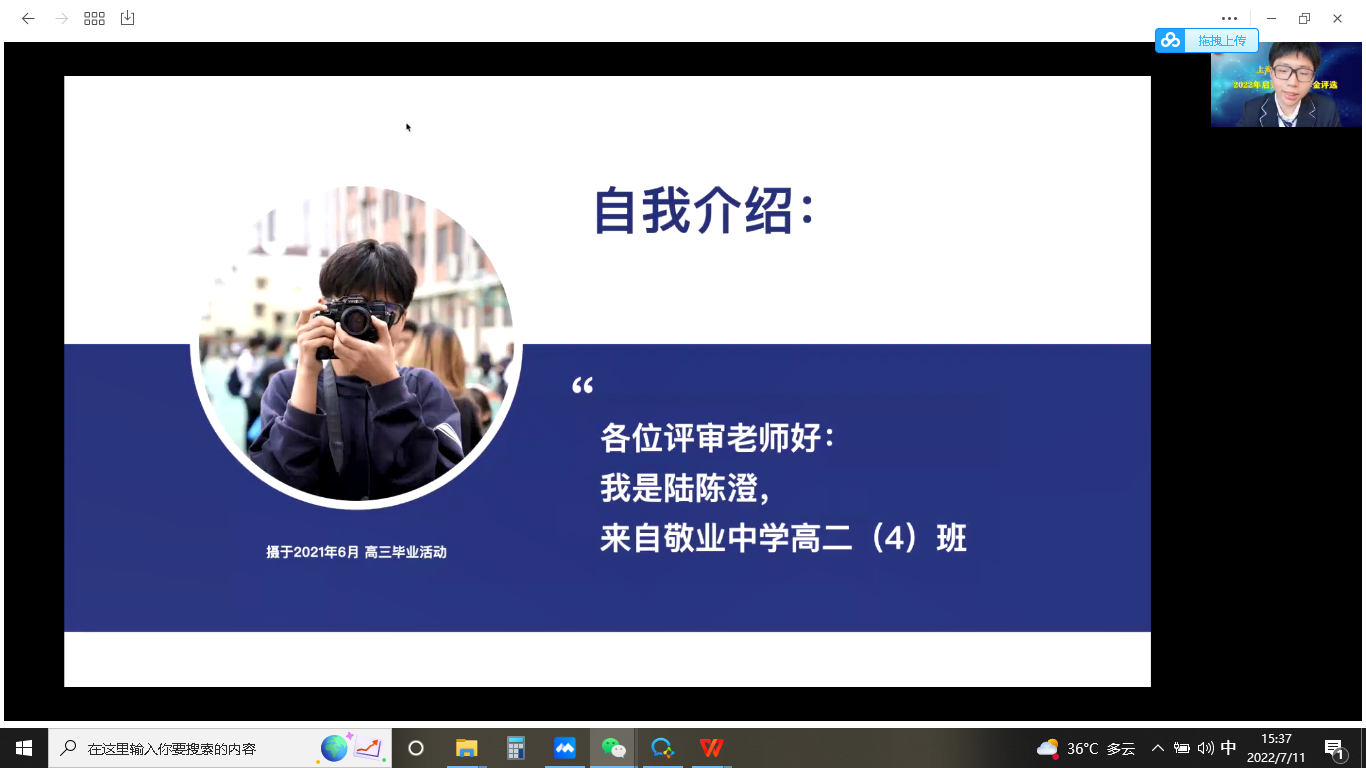
Task: Go back to the previous image
Action: click(28, 18)
